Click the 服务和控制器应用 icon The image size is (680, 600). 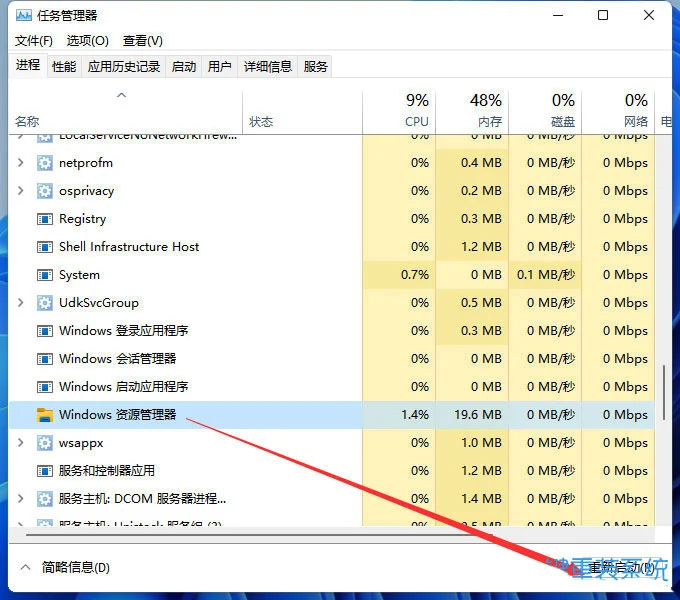tap(45, 471)
